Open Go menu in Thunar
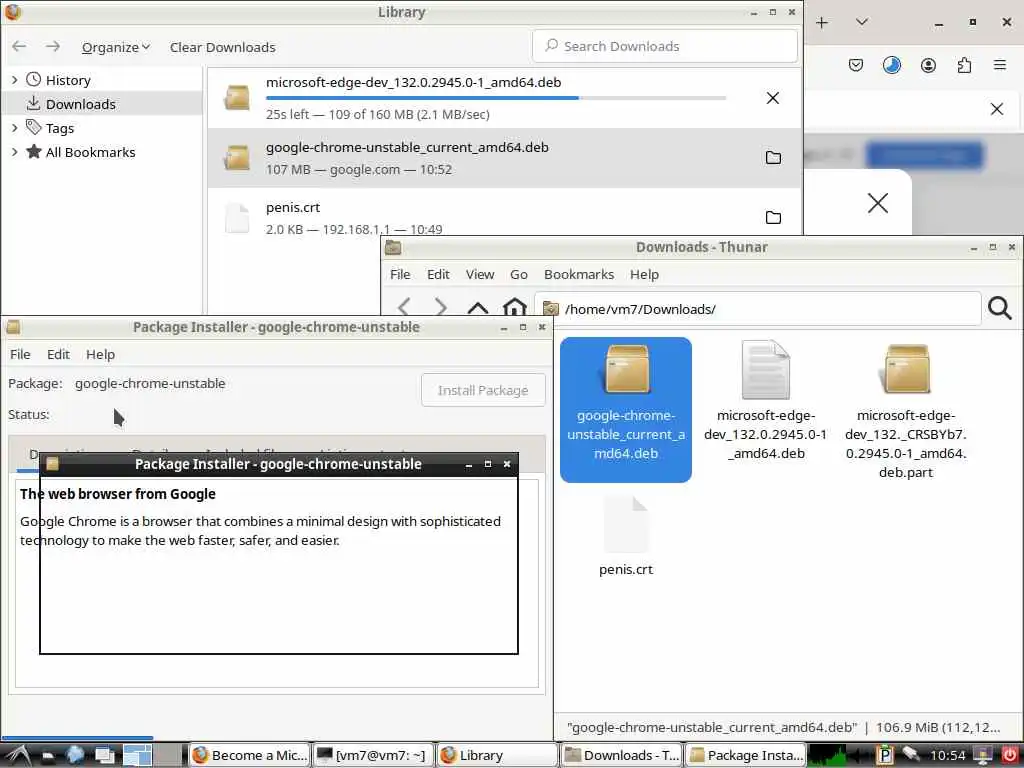Screen dimensions: 1024x768 519,274
